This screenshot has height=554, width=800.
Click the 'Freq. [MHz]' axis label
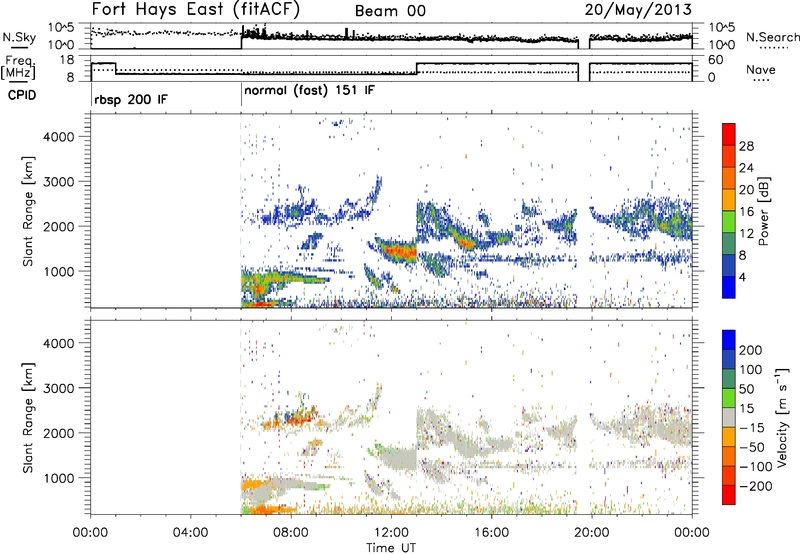coord(18,68)
